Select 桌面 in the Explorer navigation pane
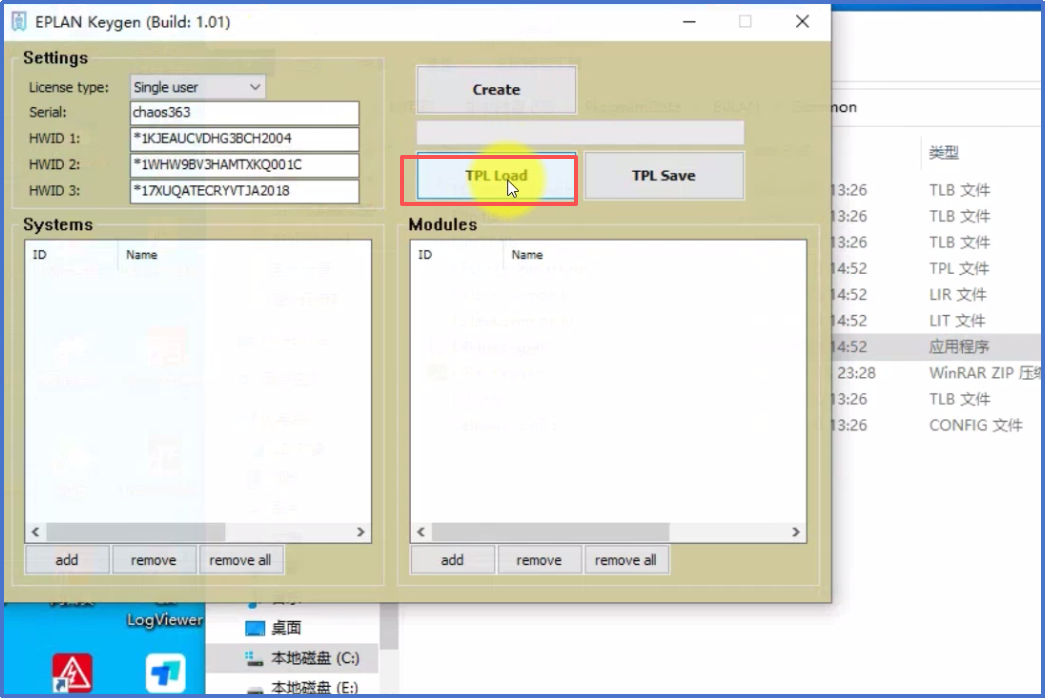The width and height of the screenshot is (1046, 700). (286, 628)
